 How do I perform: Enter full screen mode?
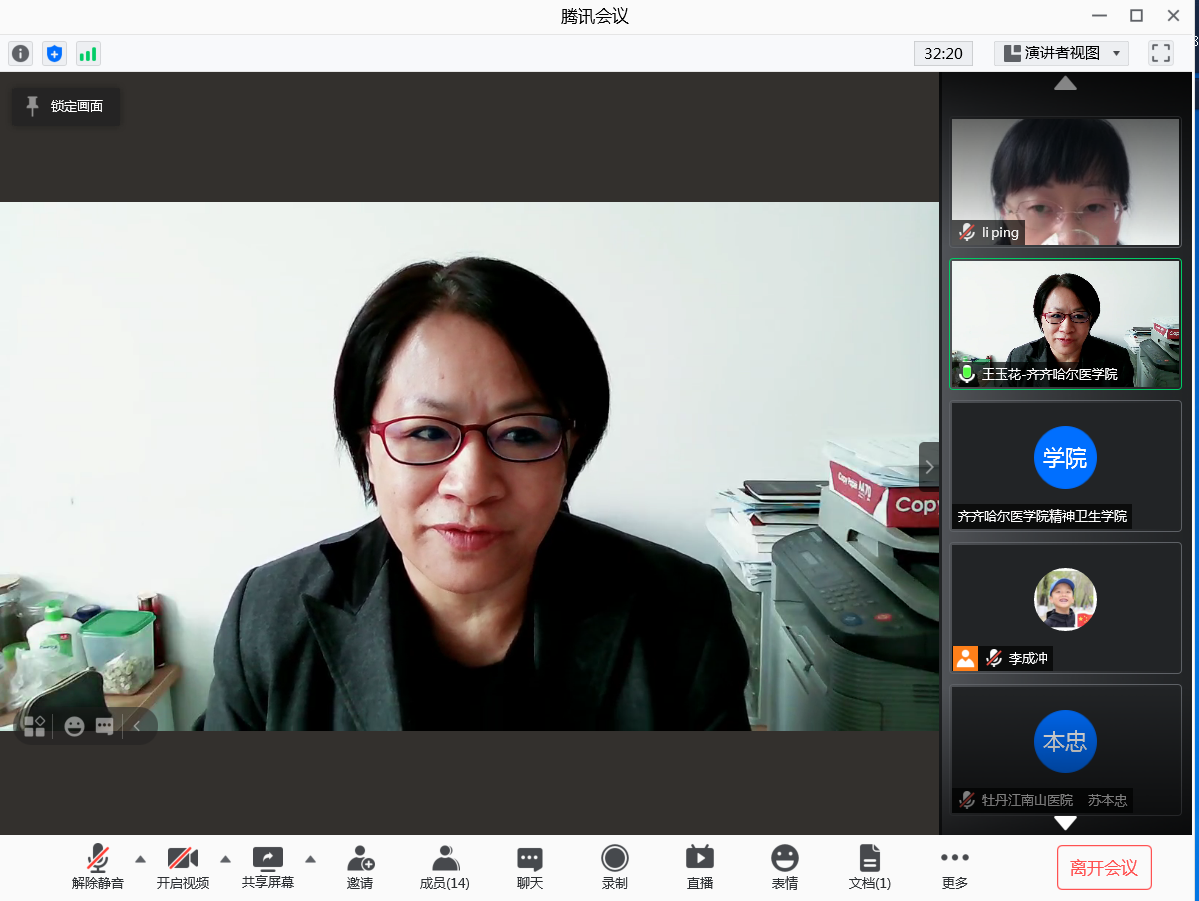(x=1160, y=53)
